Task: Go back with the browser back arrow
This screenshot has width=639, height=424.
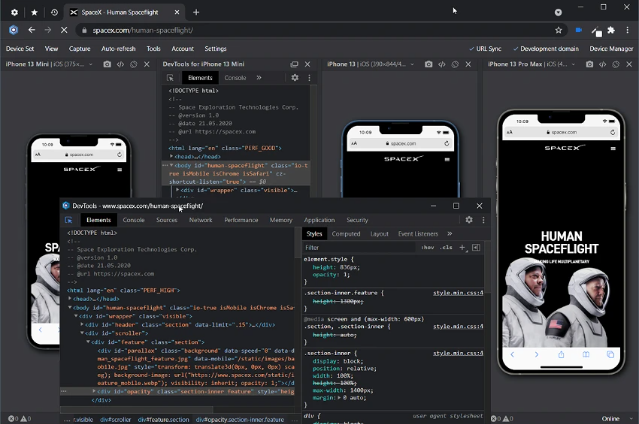Action: click(x=31, y=30)
